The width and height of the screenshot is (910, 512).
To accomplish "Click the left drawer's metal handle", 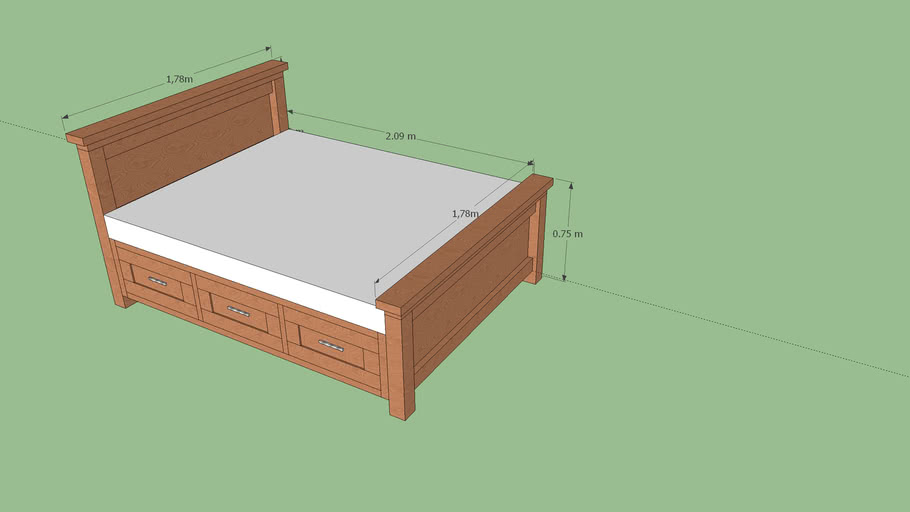I will click(x=157, y=281).
